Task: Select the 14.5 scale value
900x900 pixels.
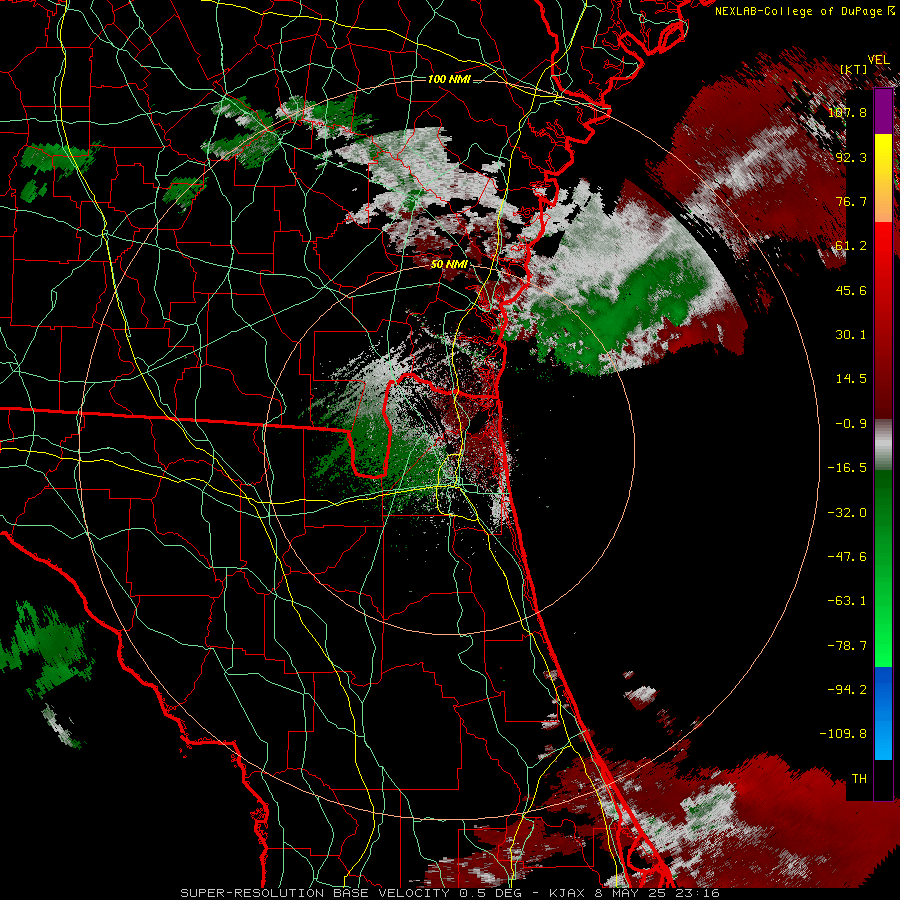Action: [851, 379]
